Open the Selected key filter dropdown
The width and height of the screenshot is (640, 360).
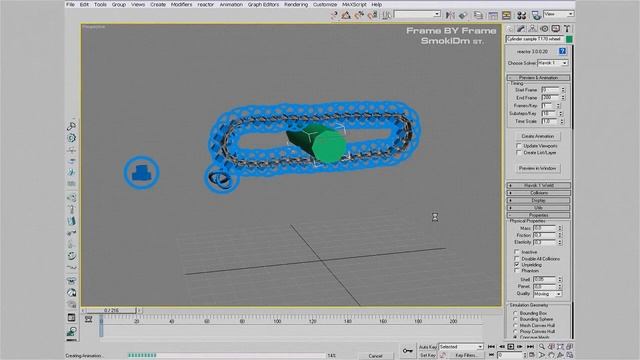click(461, 347)
